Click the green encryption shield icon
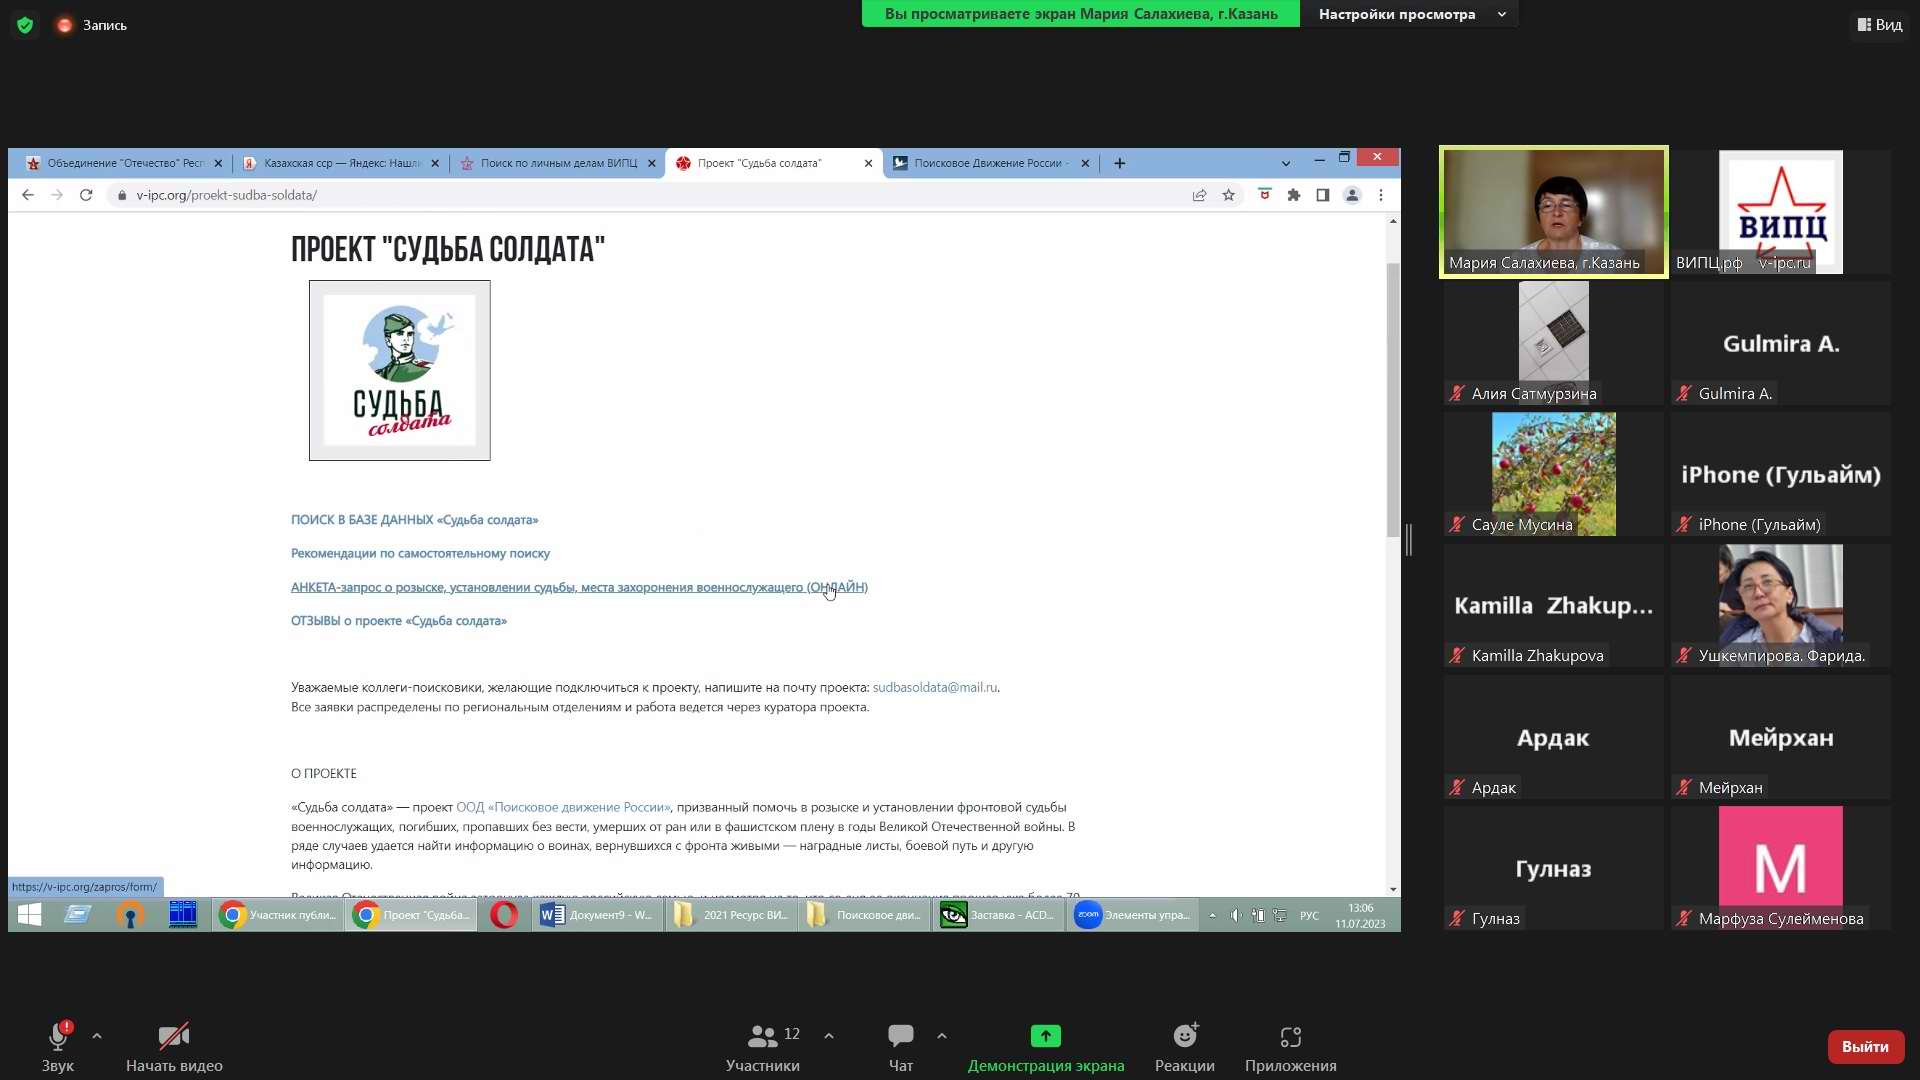This screenshot has height=1080, width=1920. (25, 25)
